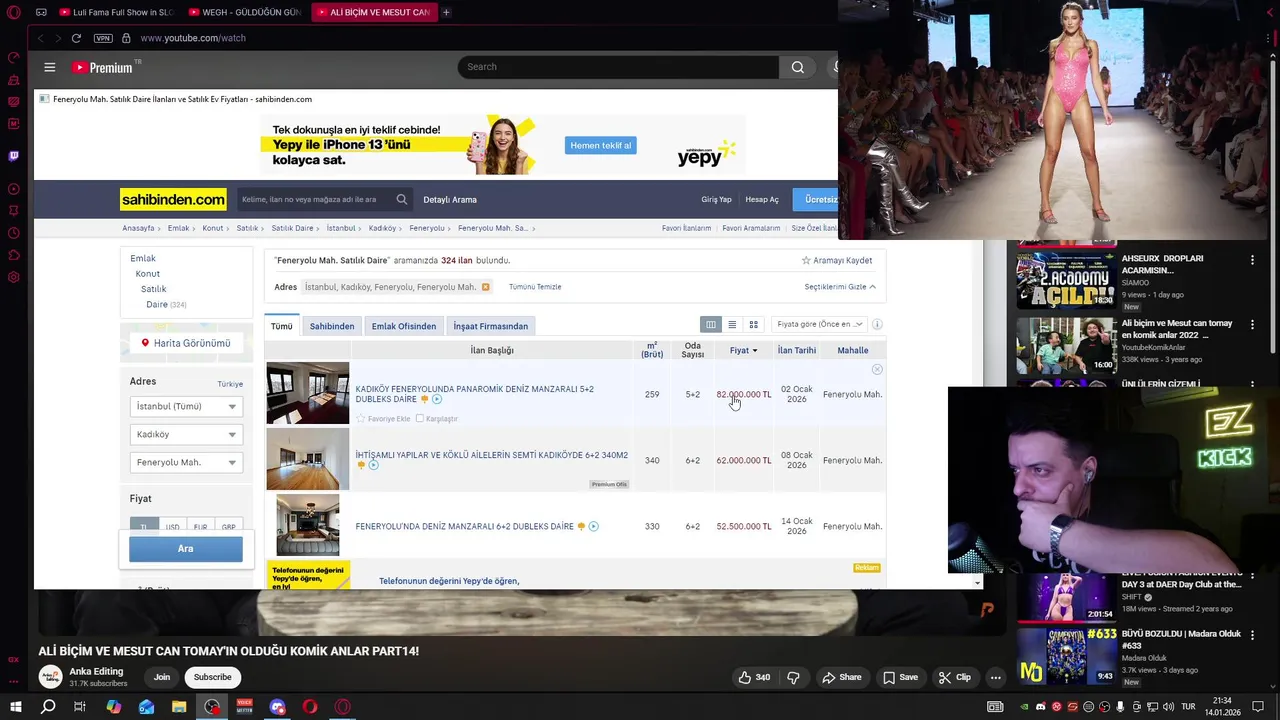This screenshot has height=720, width=1280.
Task: Click the Subscribe button
Action: tap(212, 677)
